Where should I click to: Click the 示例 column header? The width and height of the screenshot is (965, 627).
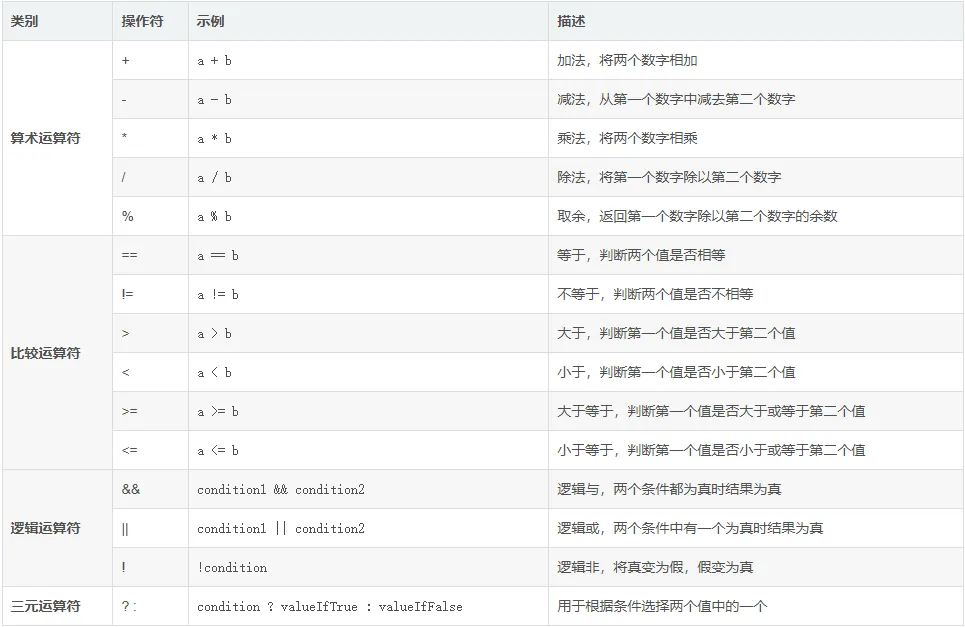tap(211, 21)
